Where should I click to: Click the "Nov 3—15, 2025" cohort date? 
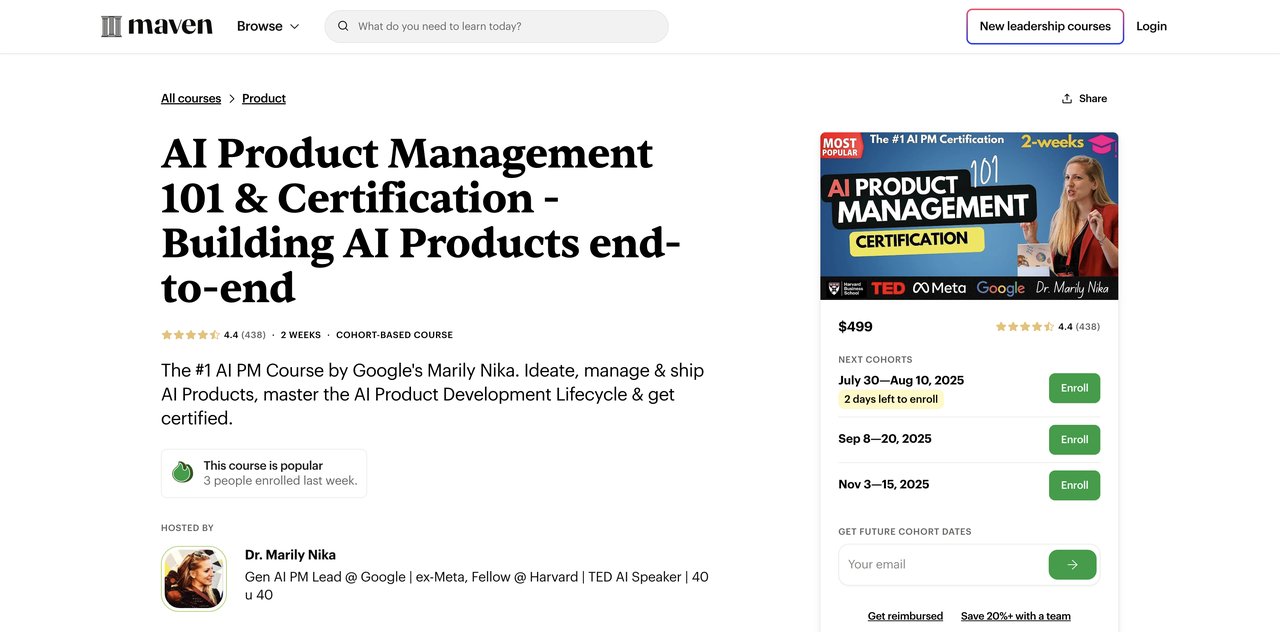[884, 485]
